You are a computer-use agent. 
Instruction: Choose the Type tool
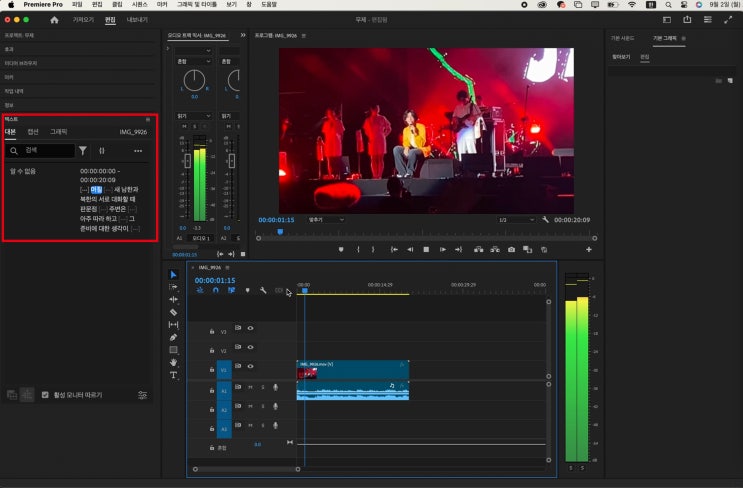click(173, 375)
